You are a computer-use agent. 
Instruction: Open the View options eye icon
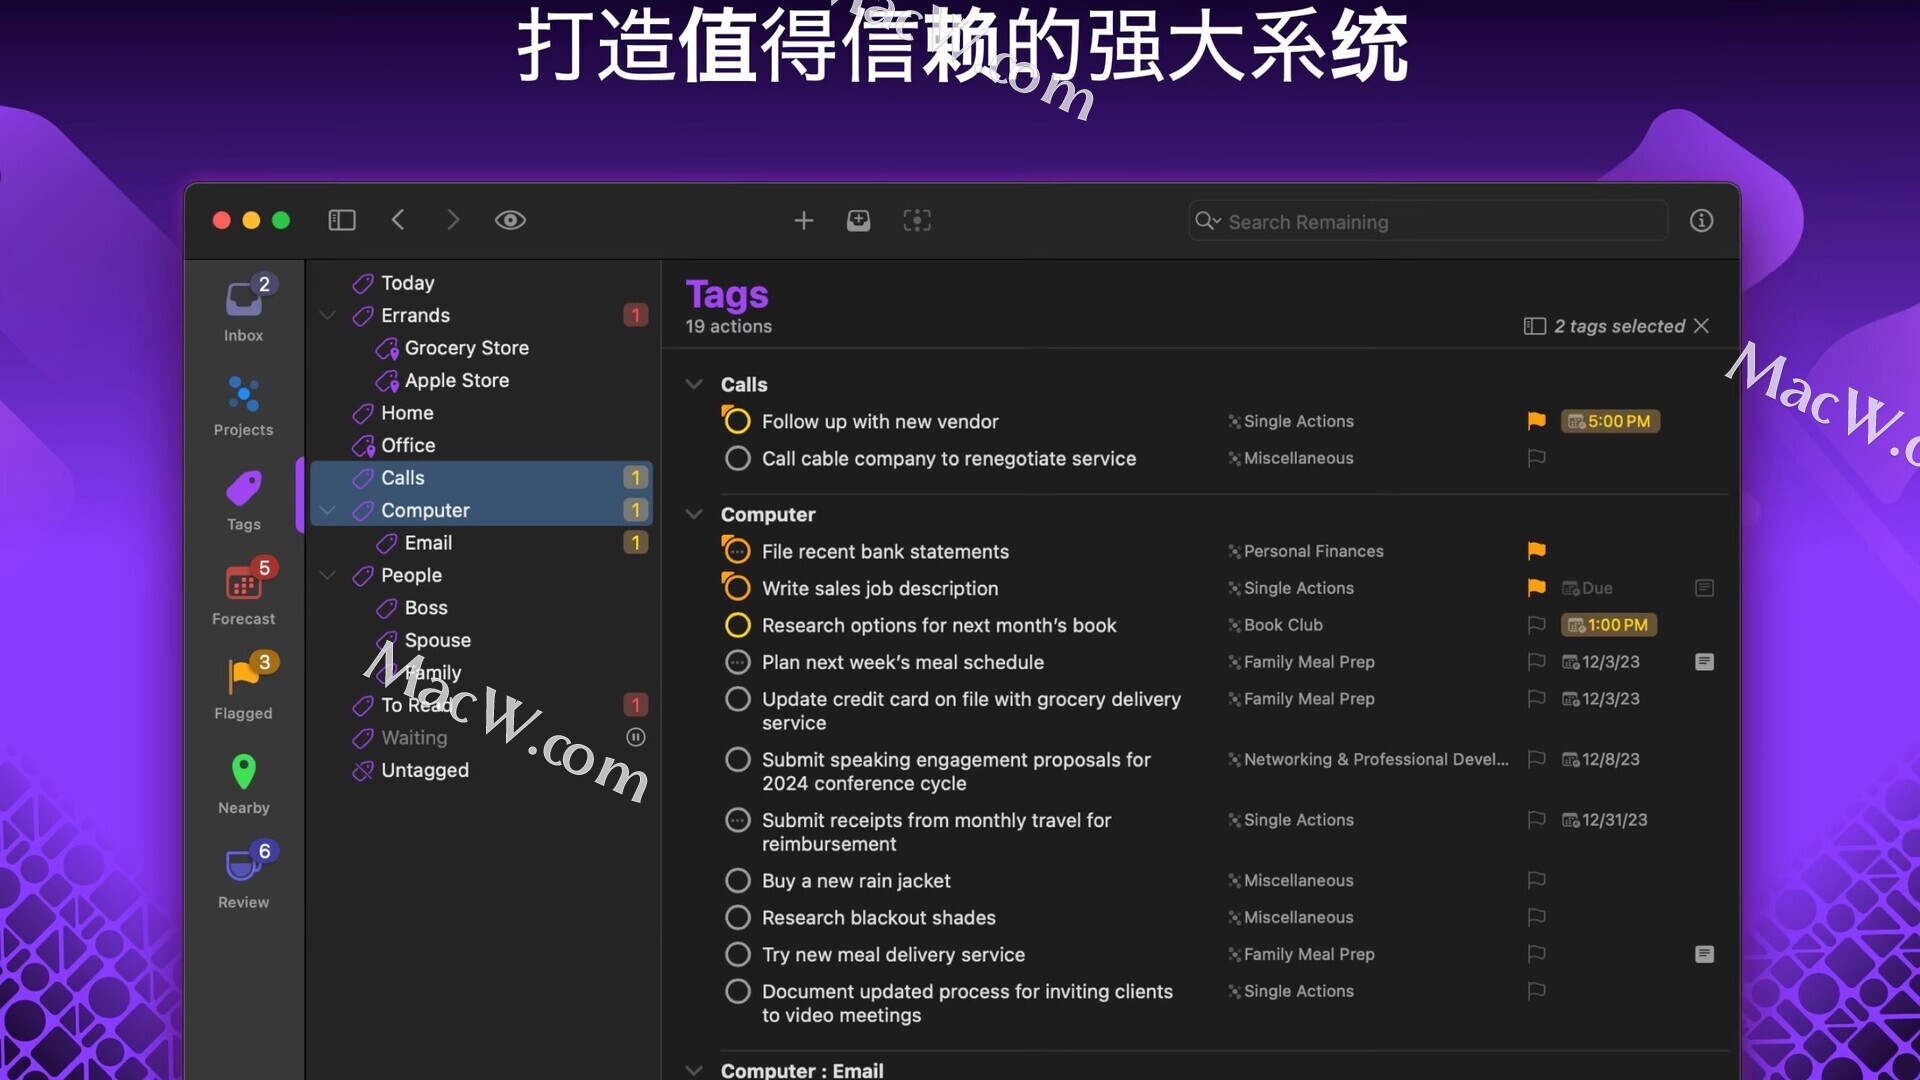(510, 220)
